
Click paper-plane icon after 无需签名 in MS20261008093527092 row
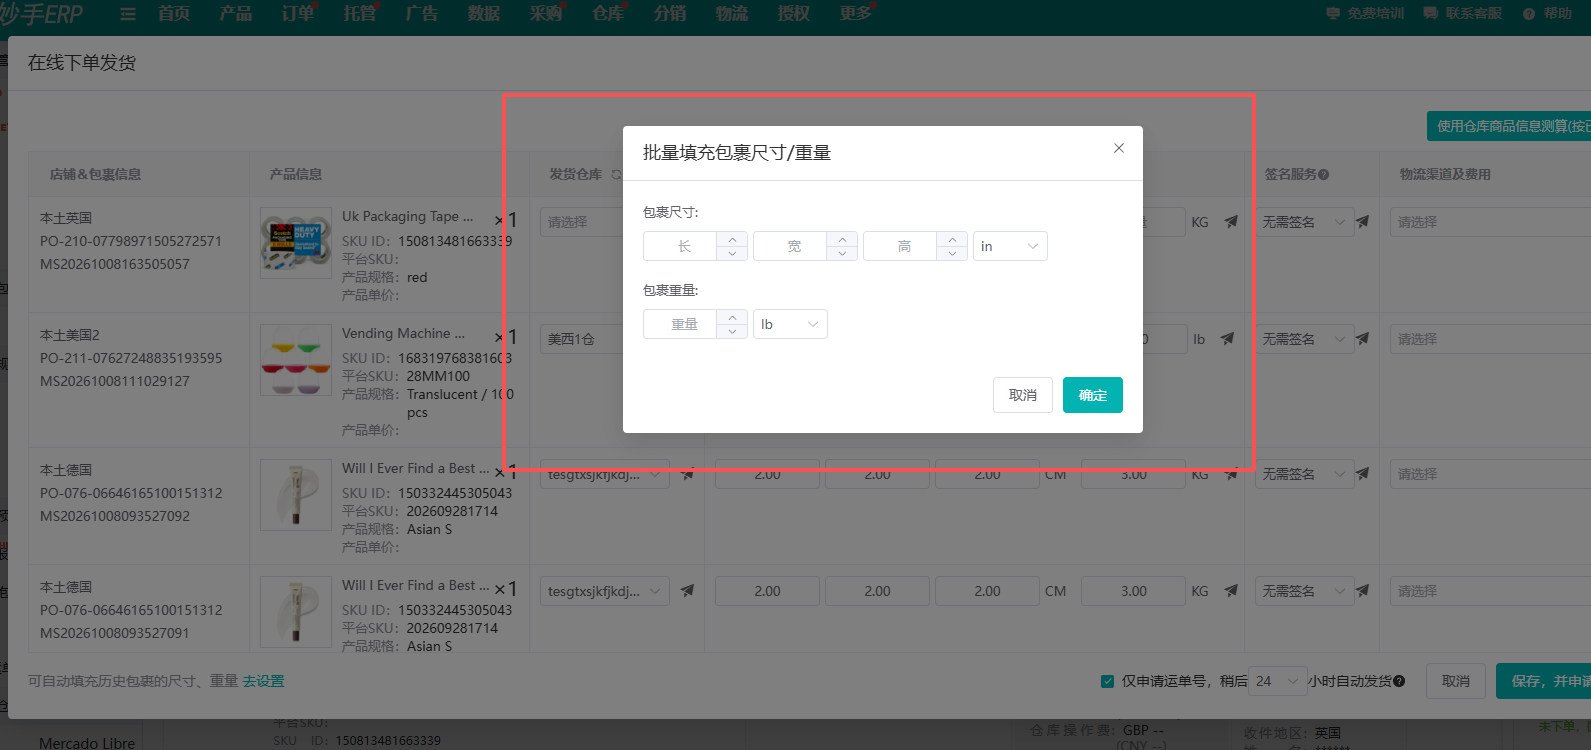pos(1362,474)
